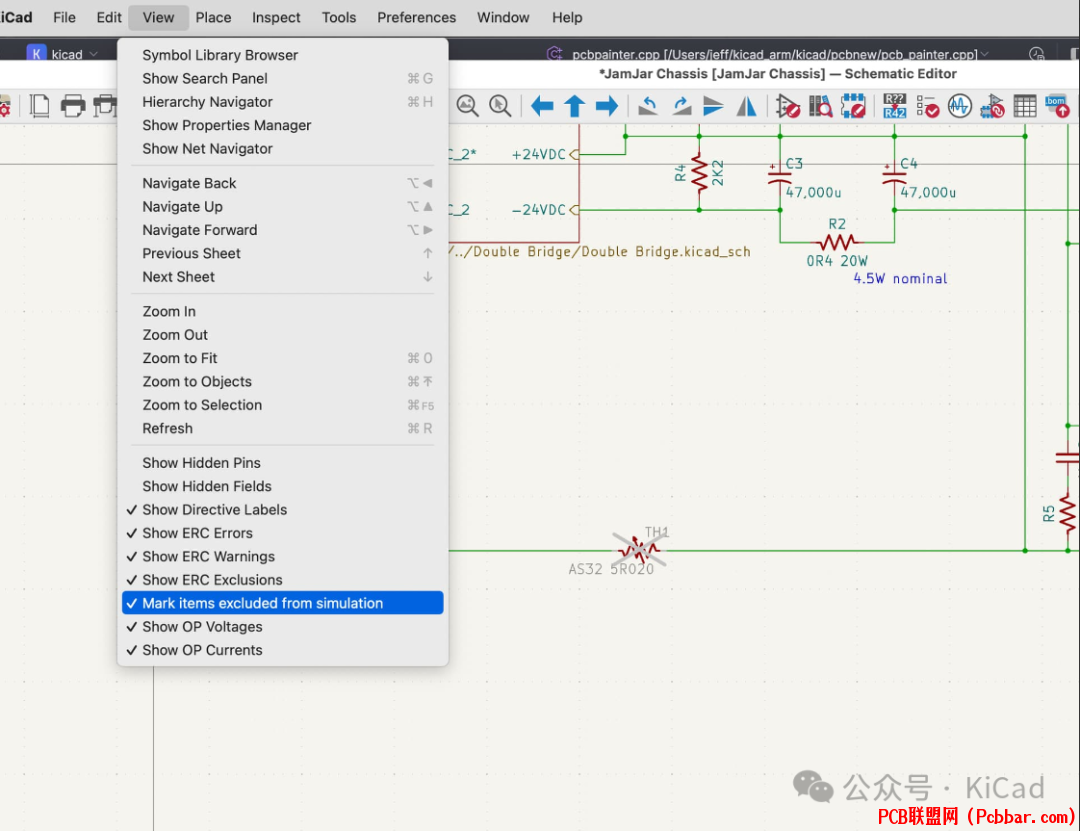Choose Show Search Panel
The height and width of the screenshot is (831, 1080).
(x=282, y=79)
